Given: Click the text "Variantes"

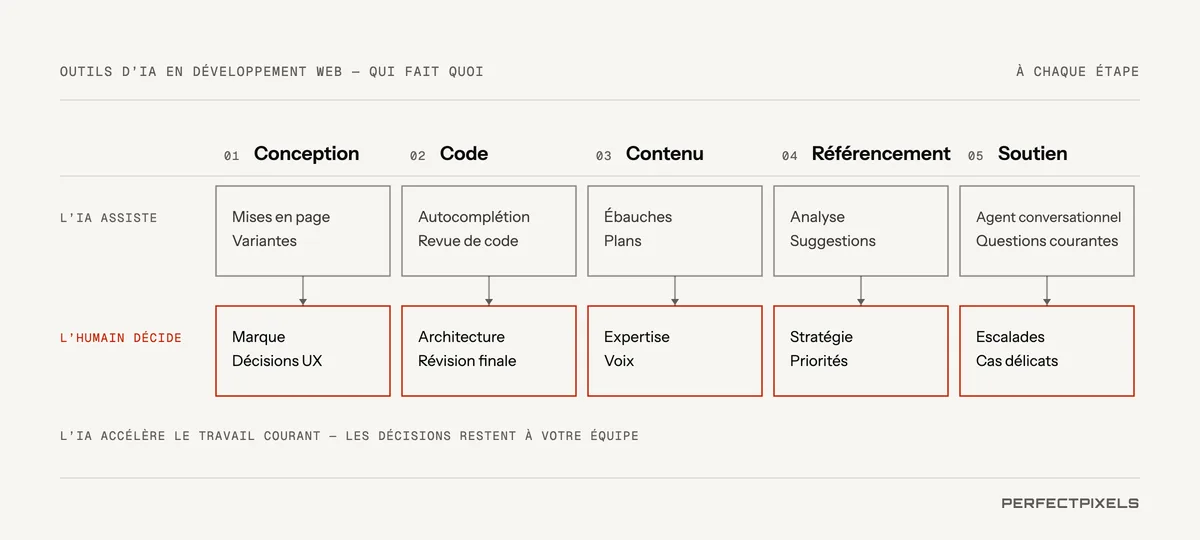Looking at the screenshot, I should pyautogui.click(x=264, y=241).
